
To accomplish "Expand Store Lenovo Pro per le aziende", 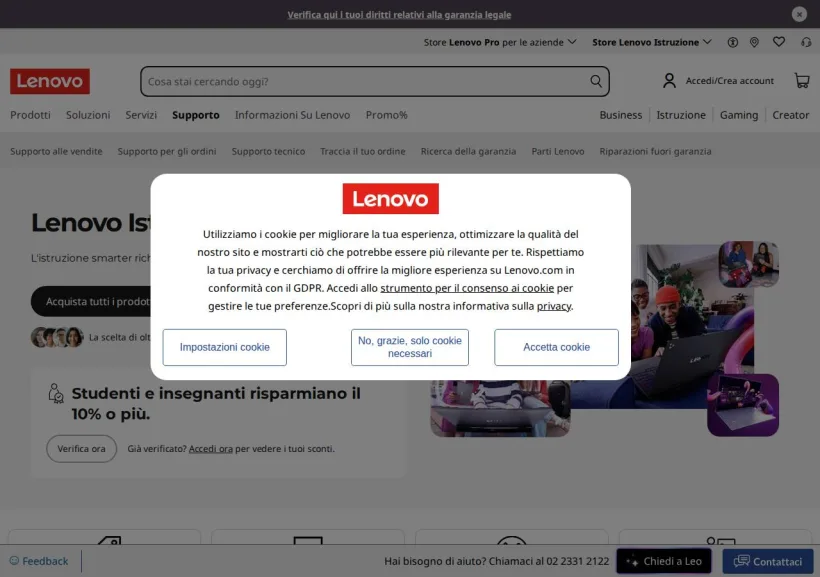I will click(500, 42).
